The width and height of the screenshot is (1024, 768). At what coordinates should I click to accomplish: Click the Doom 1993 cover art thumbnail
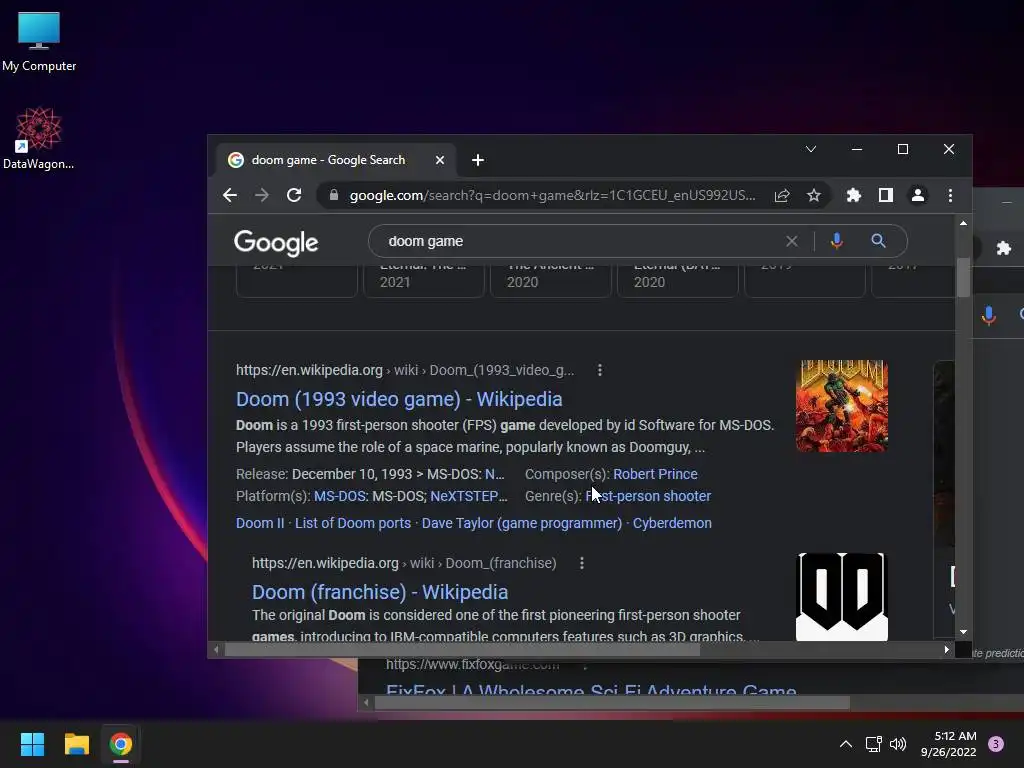tap(842, 406)
